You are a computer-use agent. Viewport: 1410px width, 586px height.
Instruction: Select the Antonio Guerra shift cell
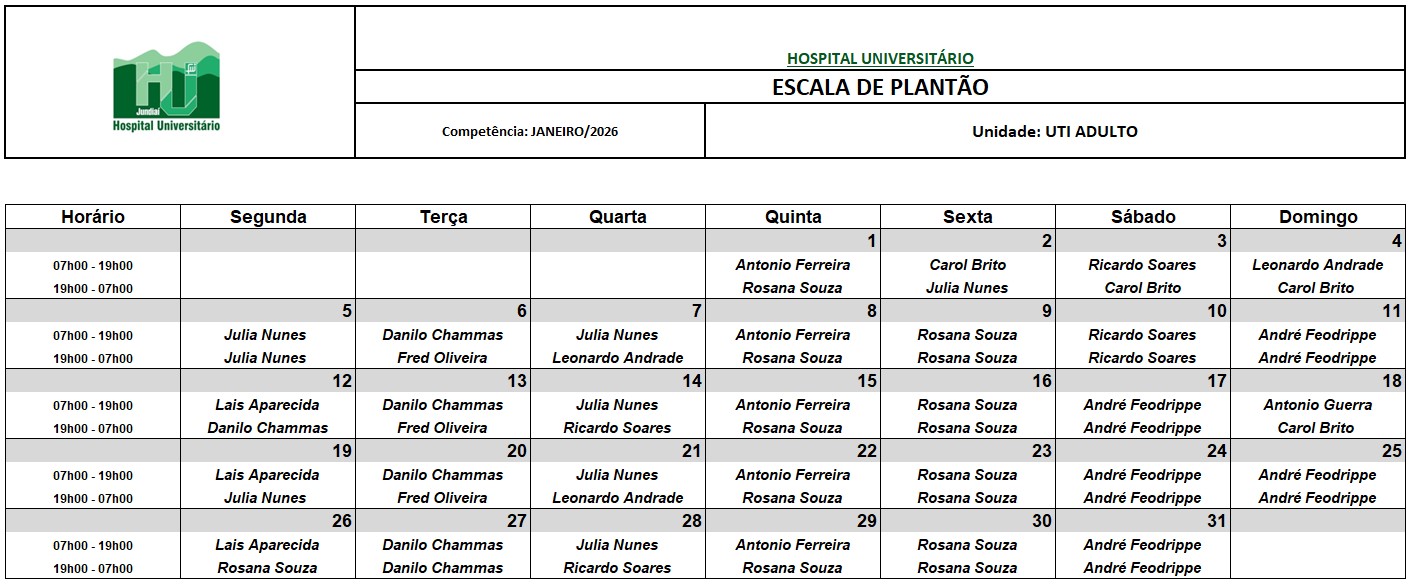[1317, 405]
